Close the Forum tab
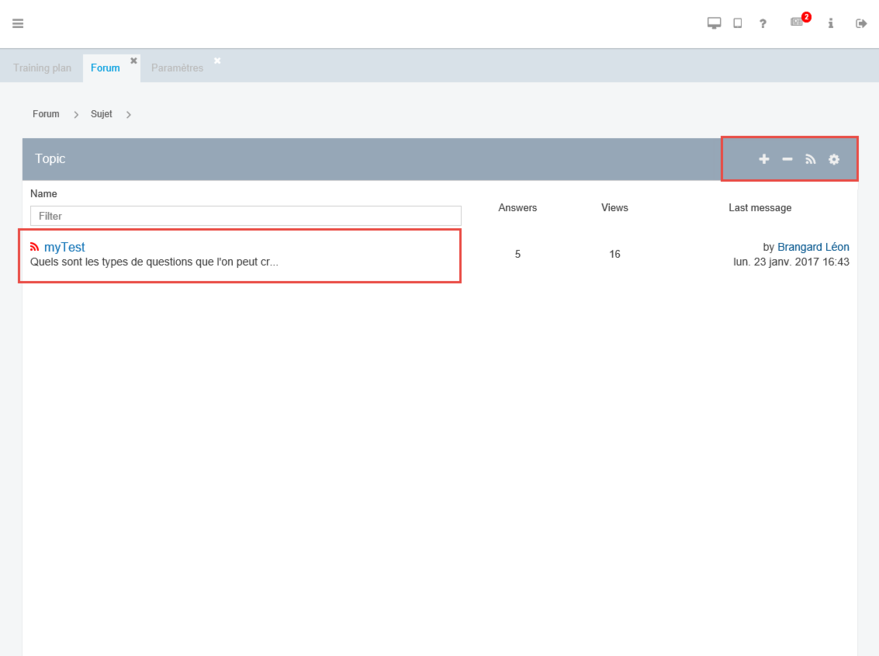879x656 pixels. pyautogui.click(x=133, y=61)
